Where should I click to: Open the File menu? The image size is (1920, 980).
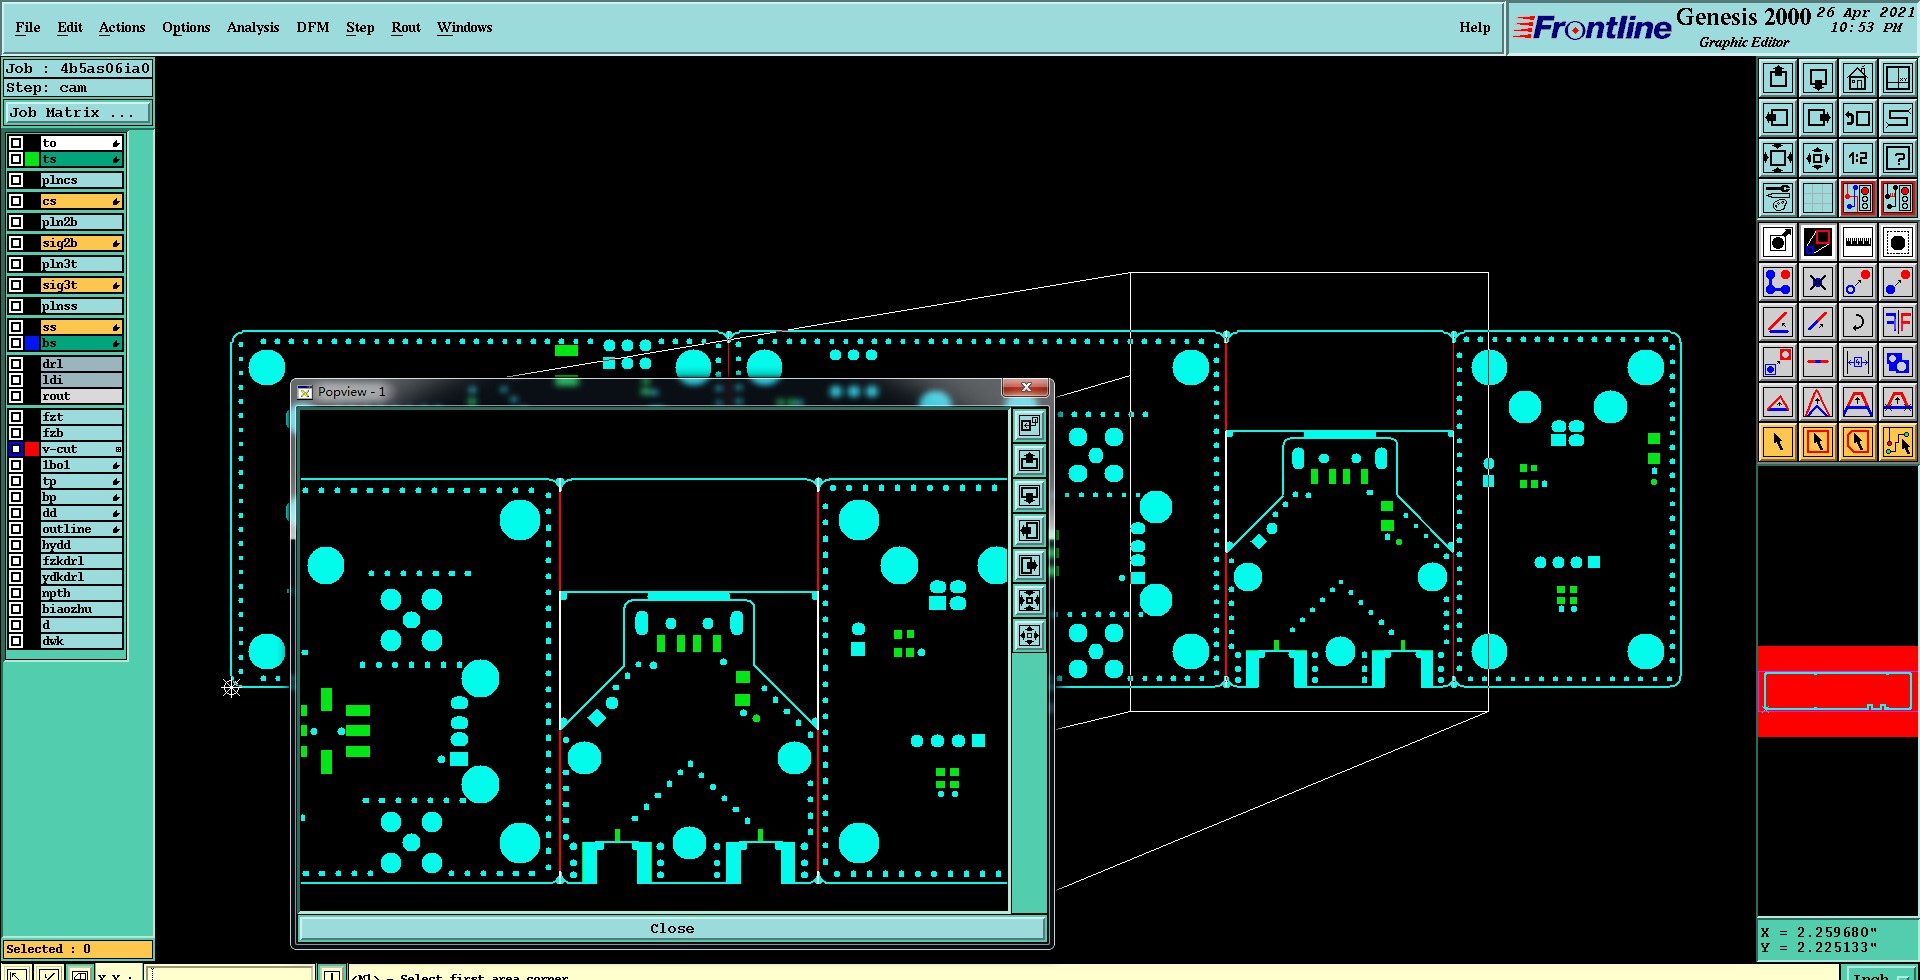point(28,27)
